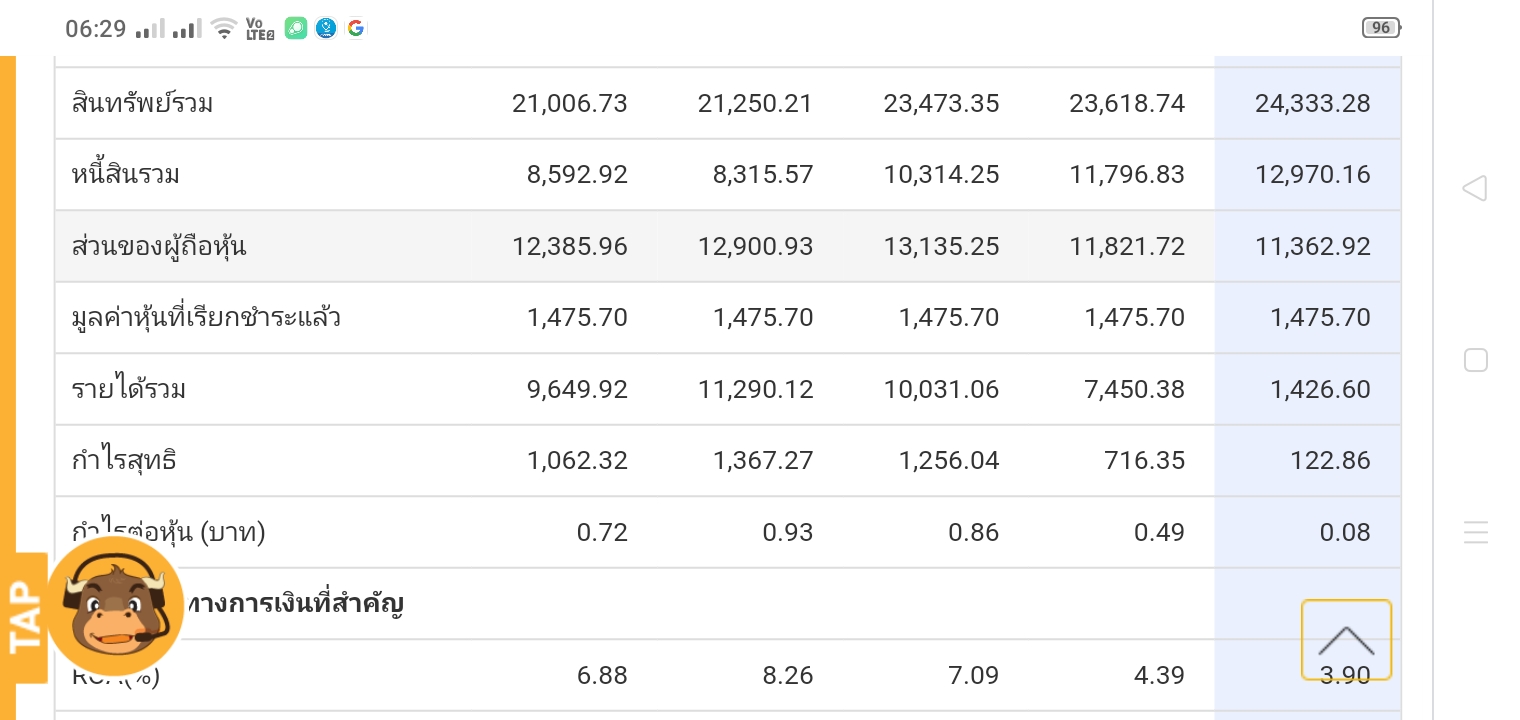Tap the Android home square icon
The height and width of the screenshot is (720, 1520).
(1476, 360)
